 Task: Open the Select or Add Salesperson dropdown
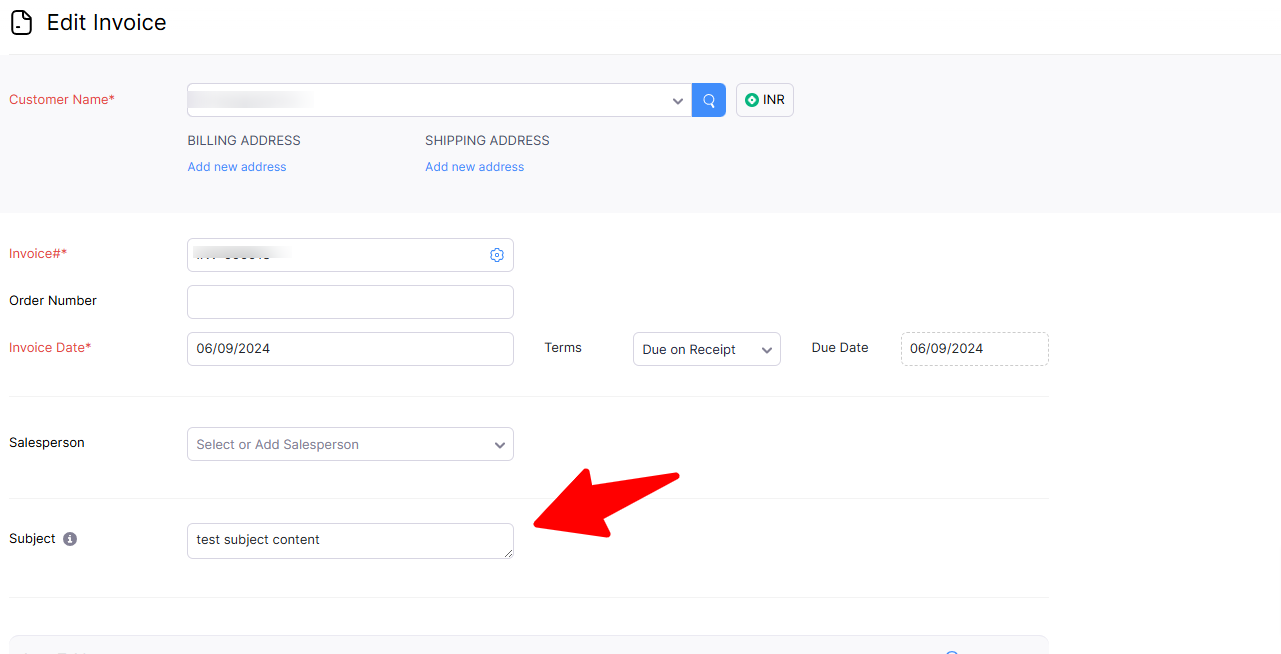[x=350, y=444]
